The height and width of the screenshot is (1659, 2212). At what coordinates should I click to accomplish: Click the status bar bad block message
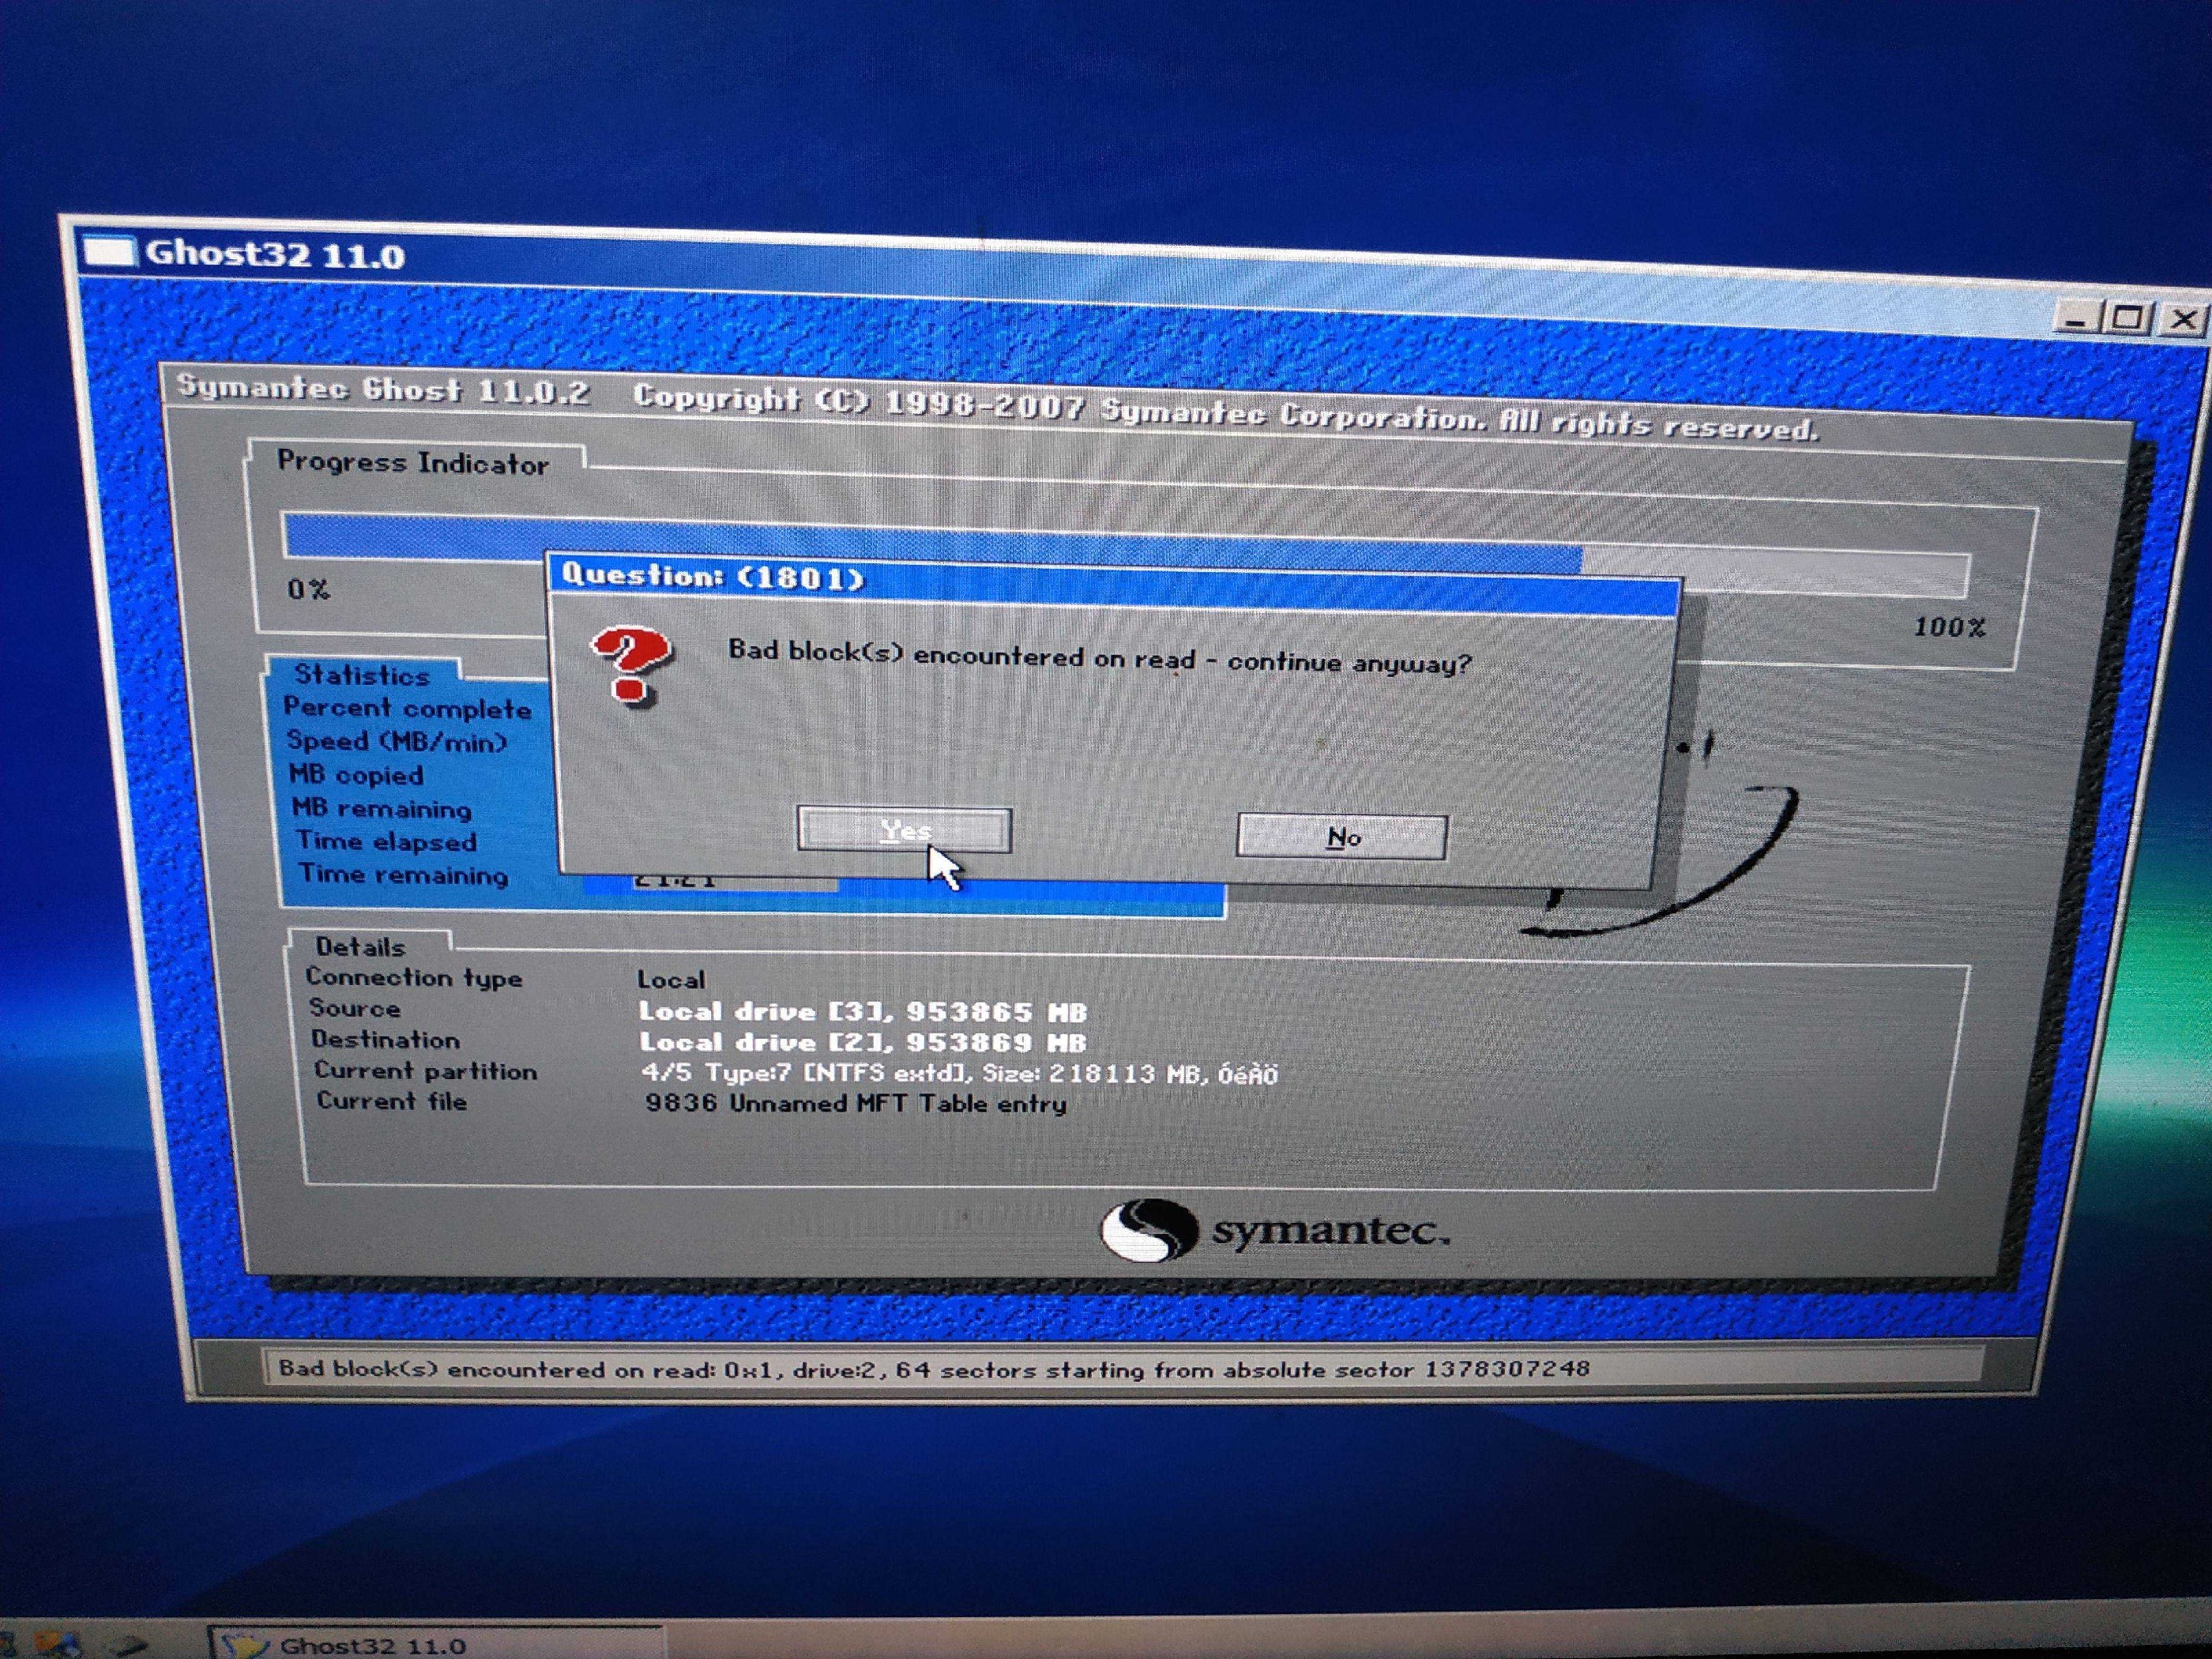(933, 1368)
